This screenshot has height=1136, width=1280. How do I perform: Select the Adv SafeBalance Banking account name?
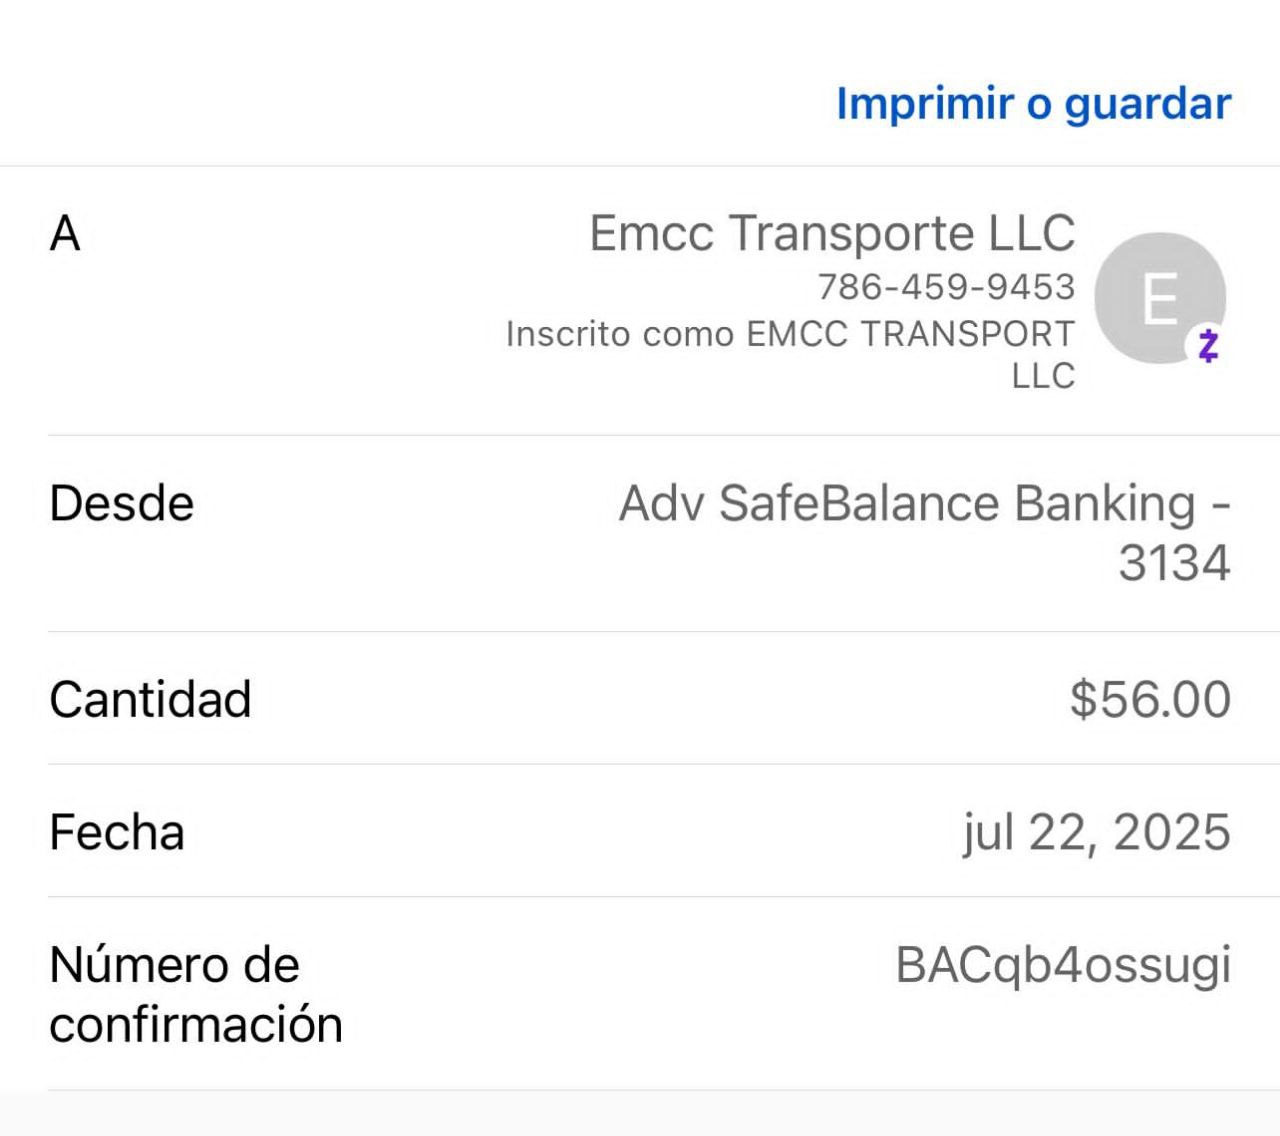907,503
